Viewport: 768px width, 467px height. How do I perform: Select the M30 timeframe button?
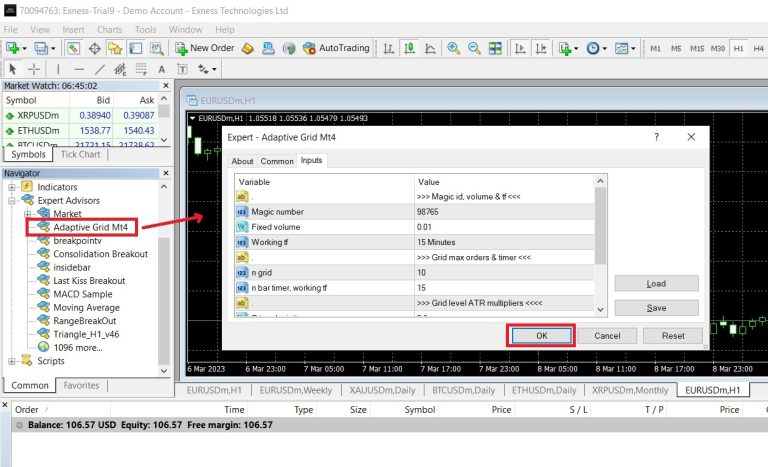[x=718, y=48]
